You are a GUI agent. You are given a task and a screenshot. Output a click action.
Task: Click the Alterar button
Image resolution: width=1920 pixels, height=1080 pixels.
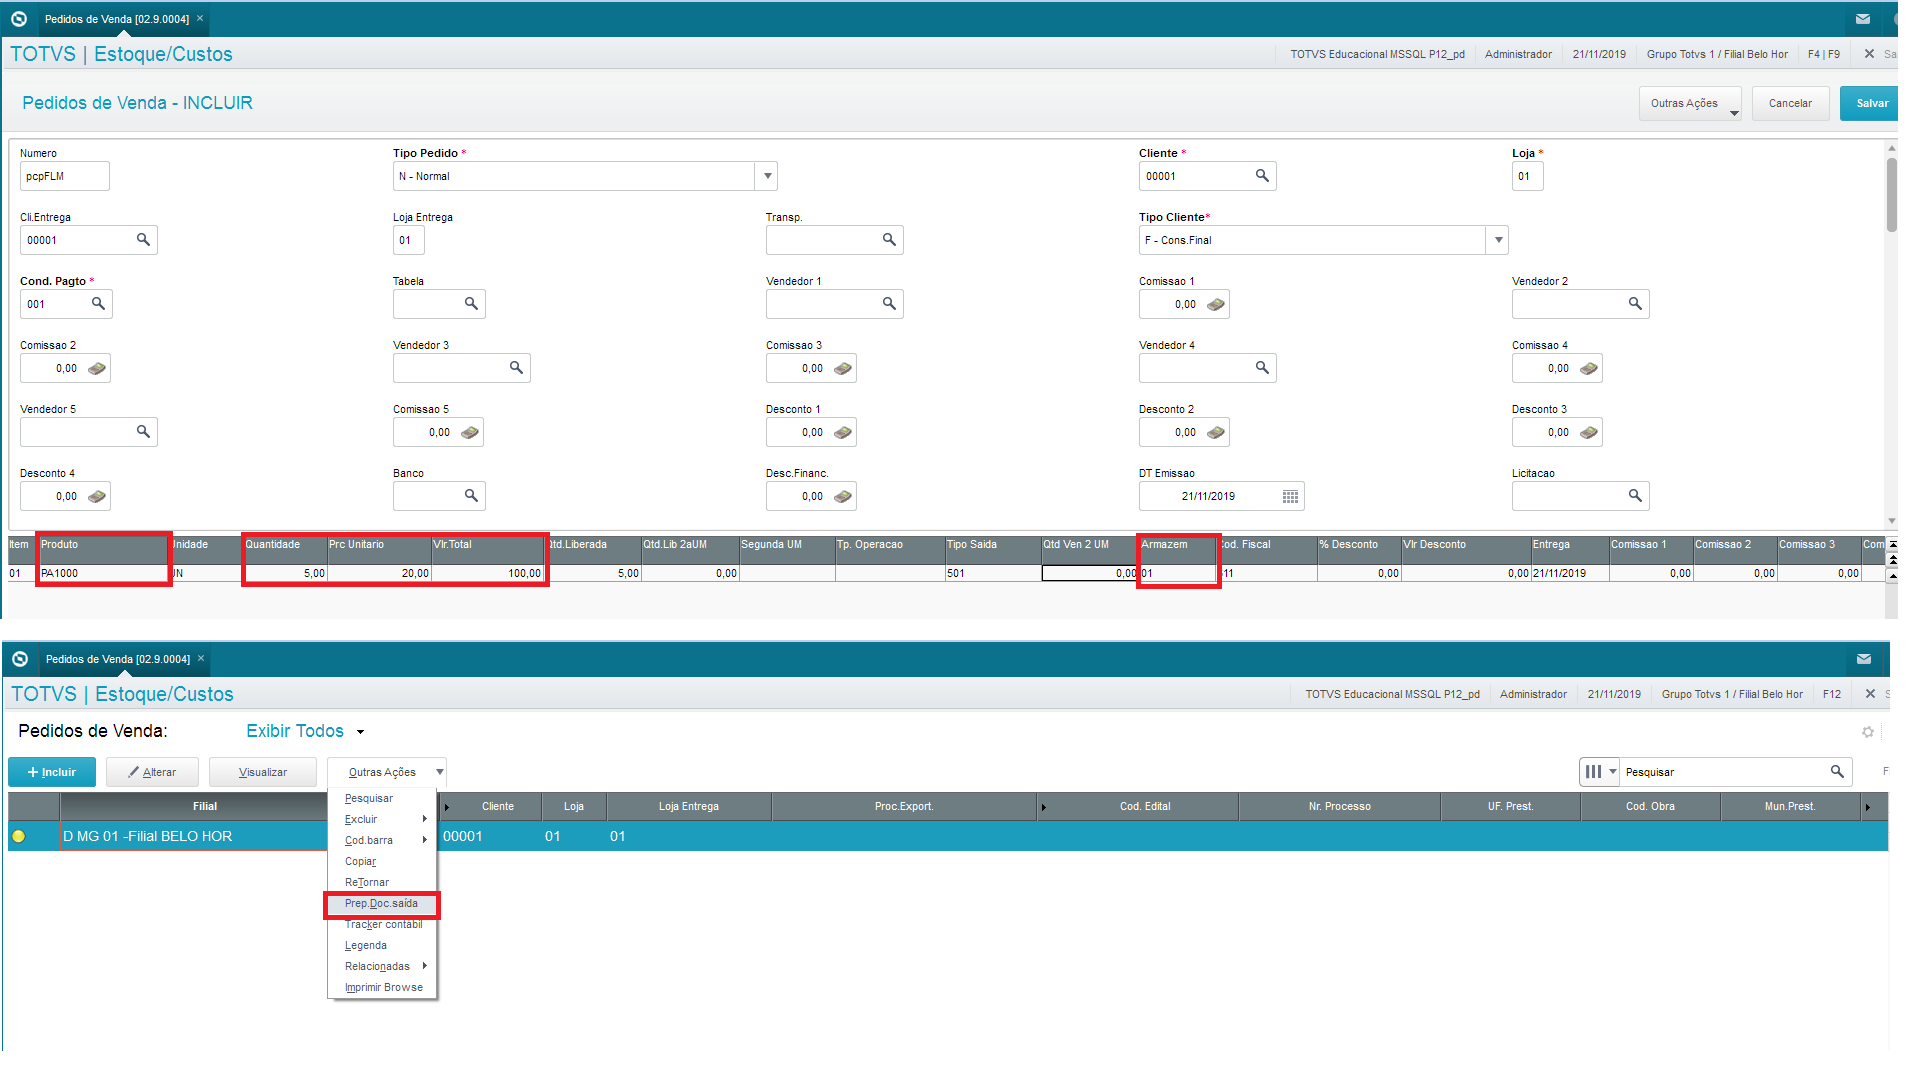(x=152, y=772)
